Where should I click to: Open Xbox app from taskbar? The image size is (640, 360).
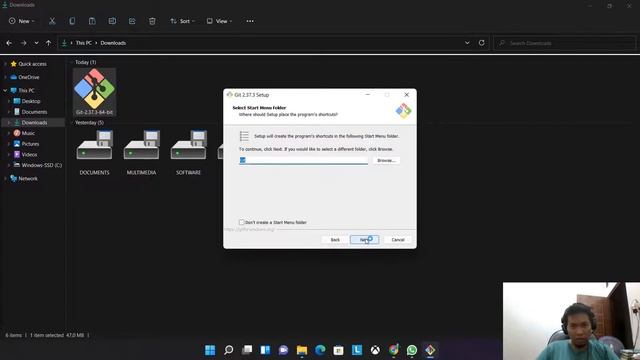click(375, 350)
